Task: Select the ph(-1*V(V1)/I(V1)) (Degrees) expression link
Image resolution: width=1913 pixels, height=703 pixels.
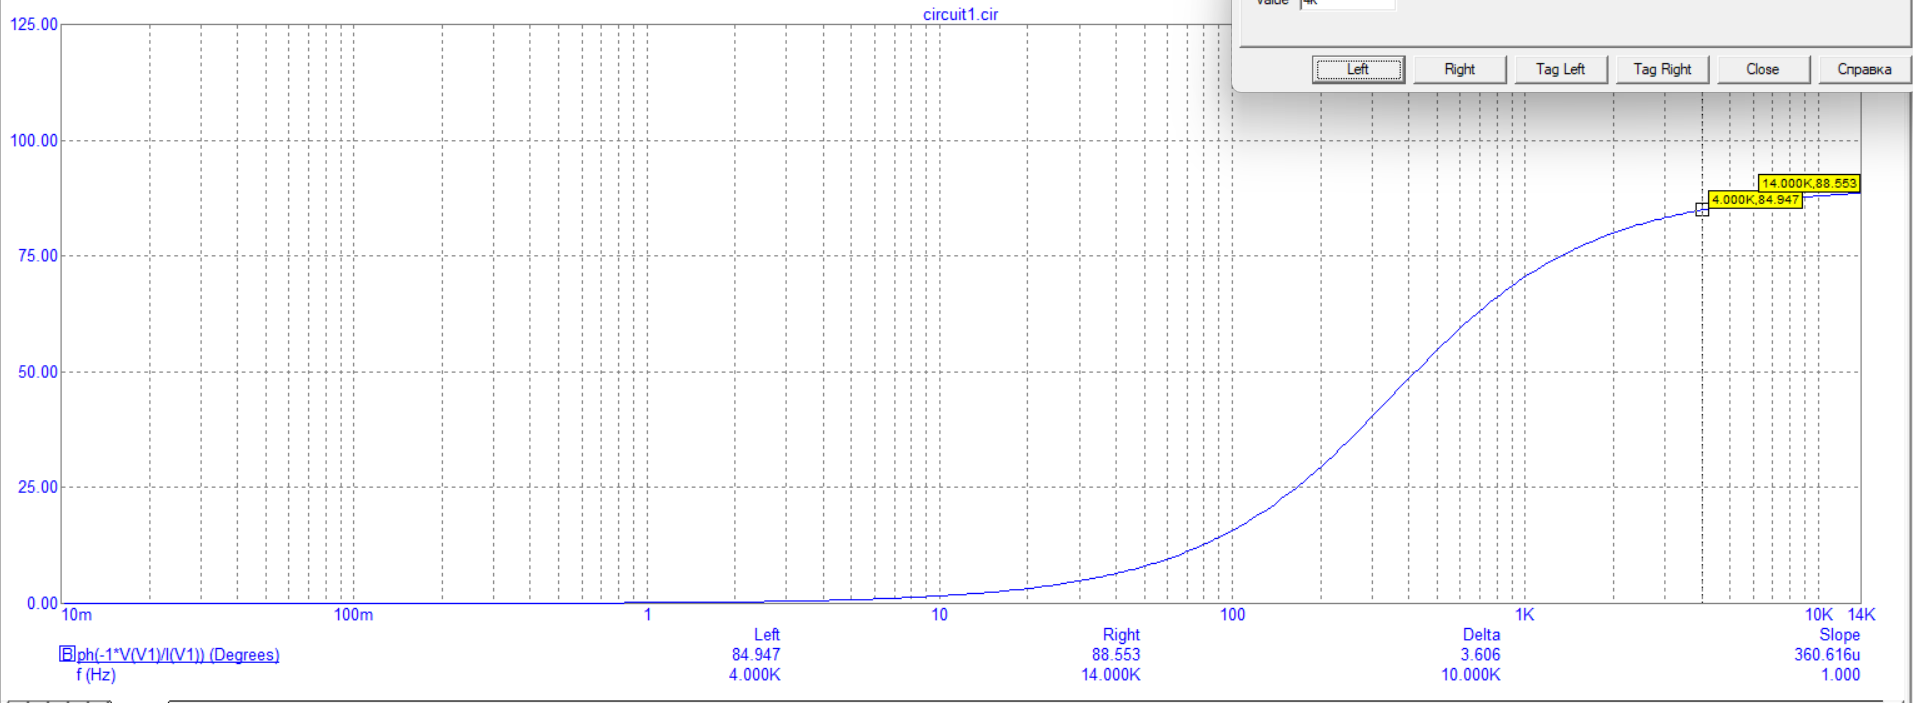Action: (x=178, y=655)
